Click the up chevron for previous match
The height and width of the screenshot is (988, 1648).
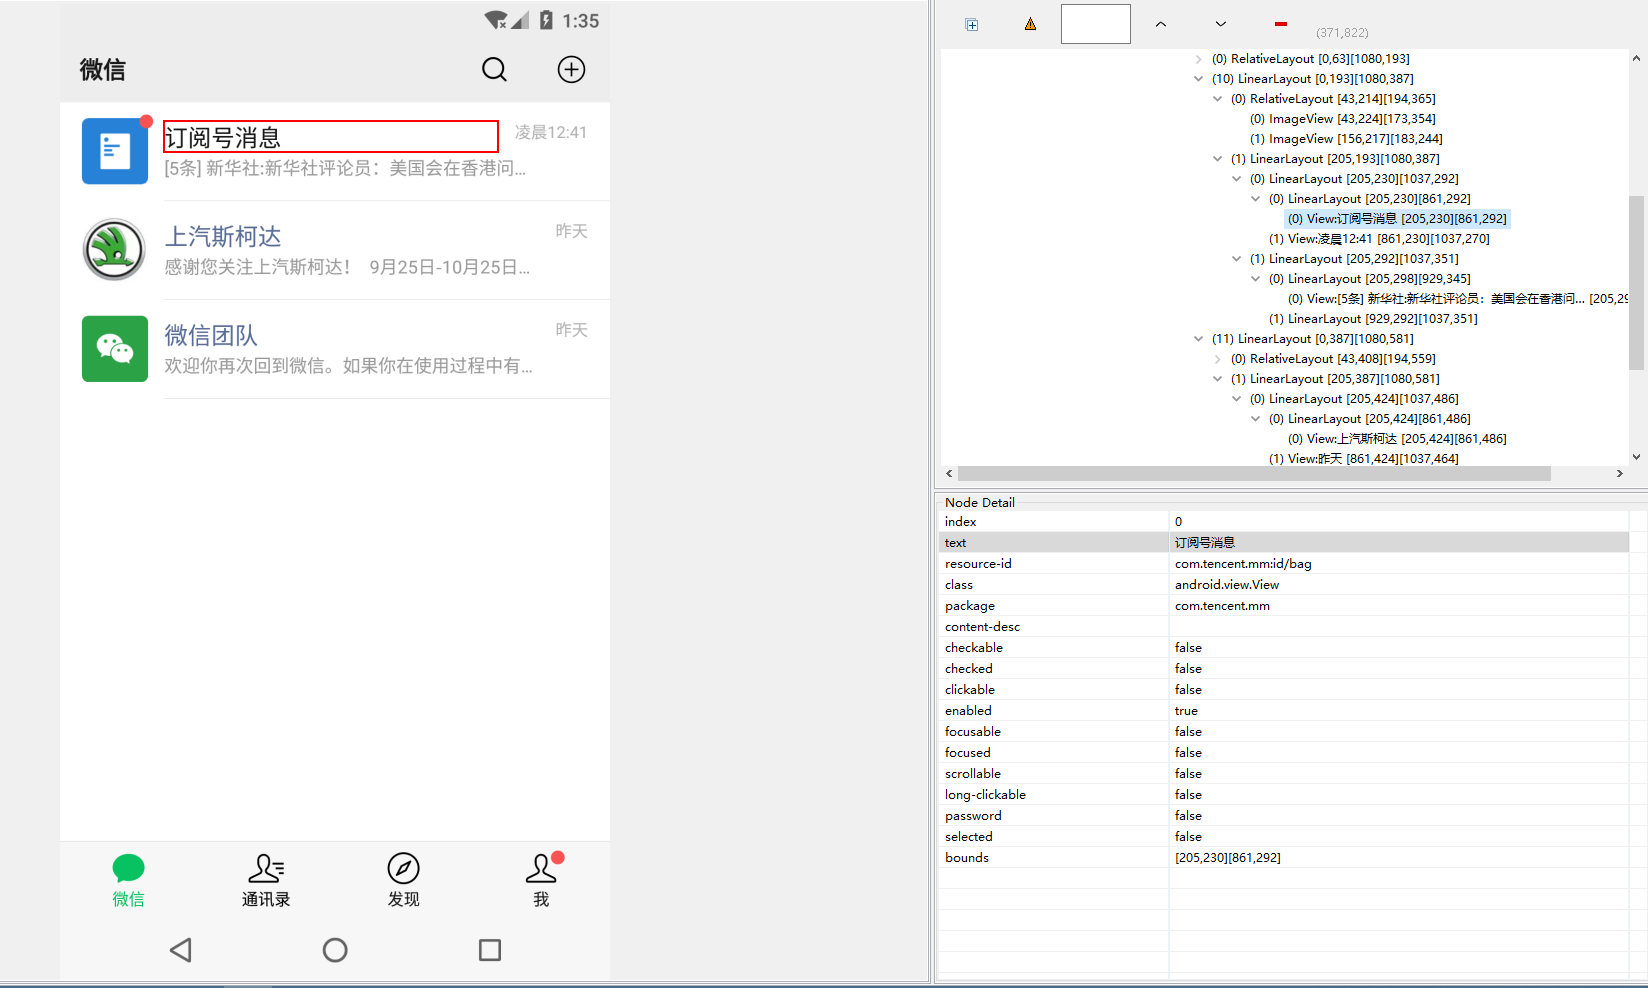point(1161,24)
